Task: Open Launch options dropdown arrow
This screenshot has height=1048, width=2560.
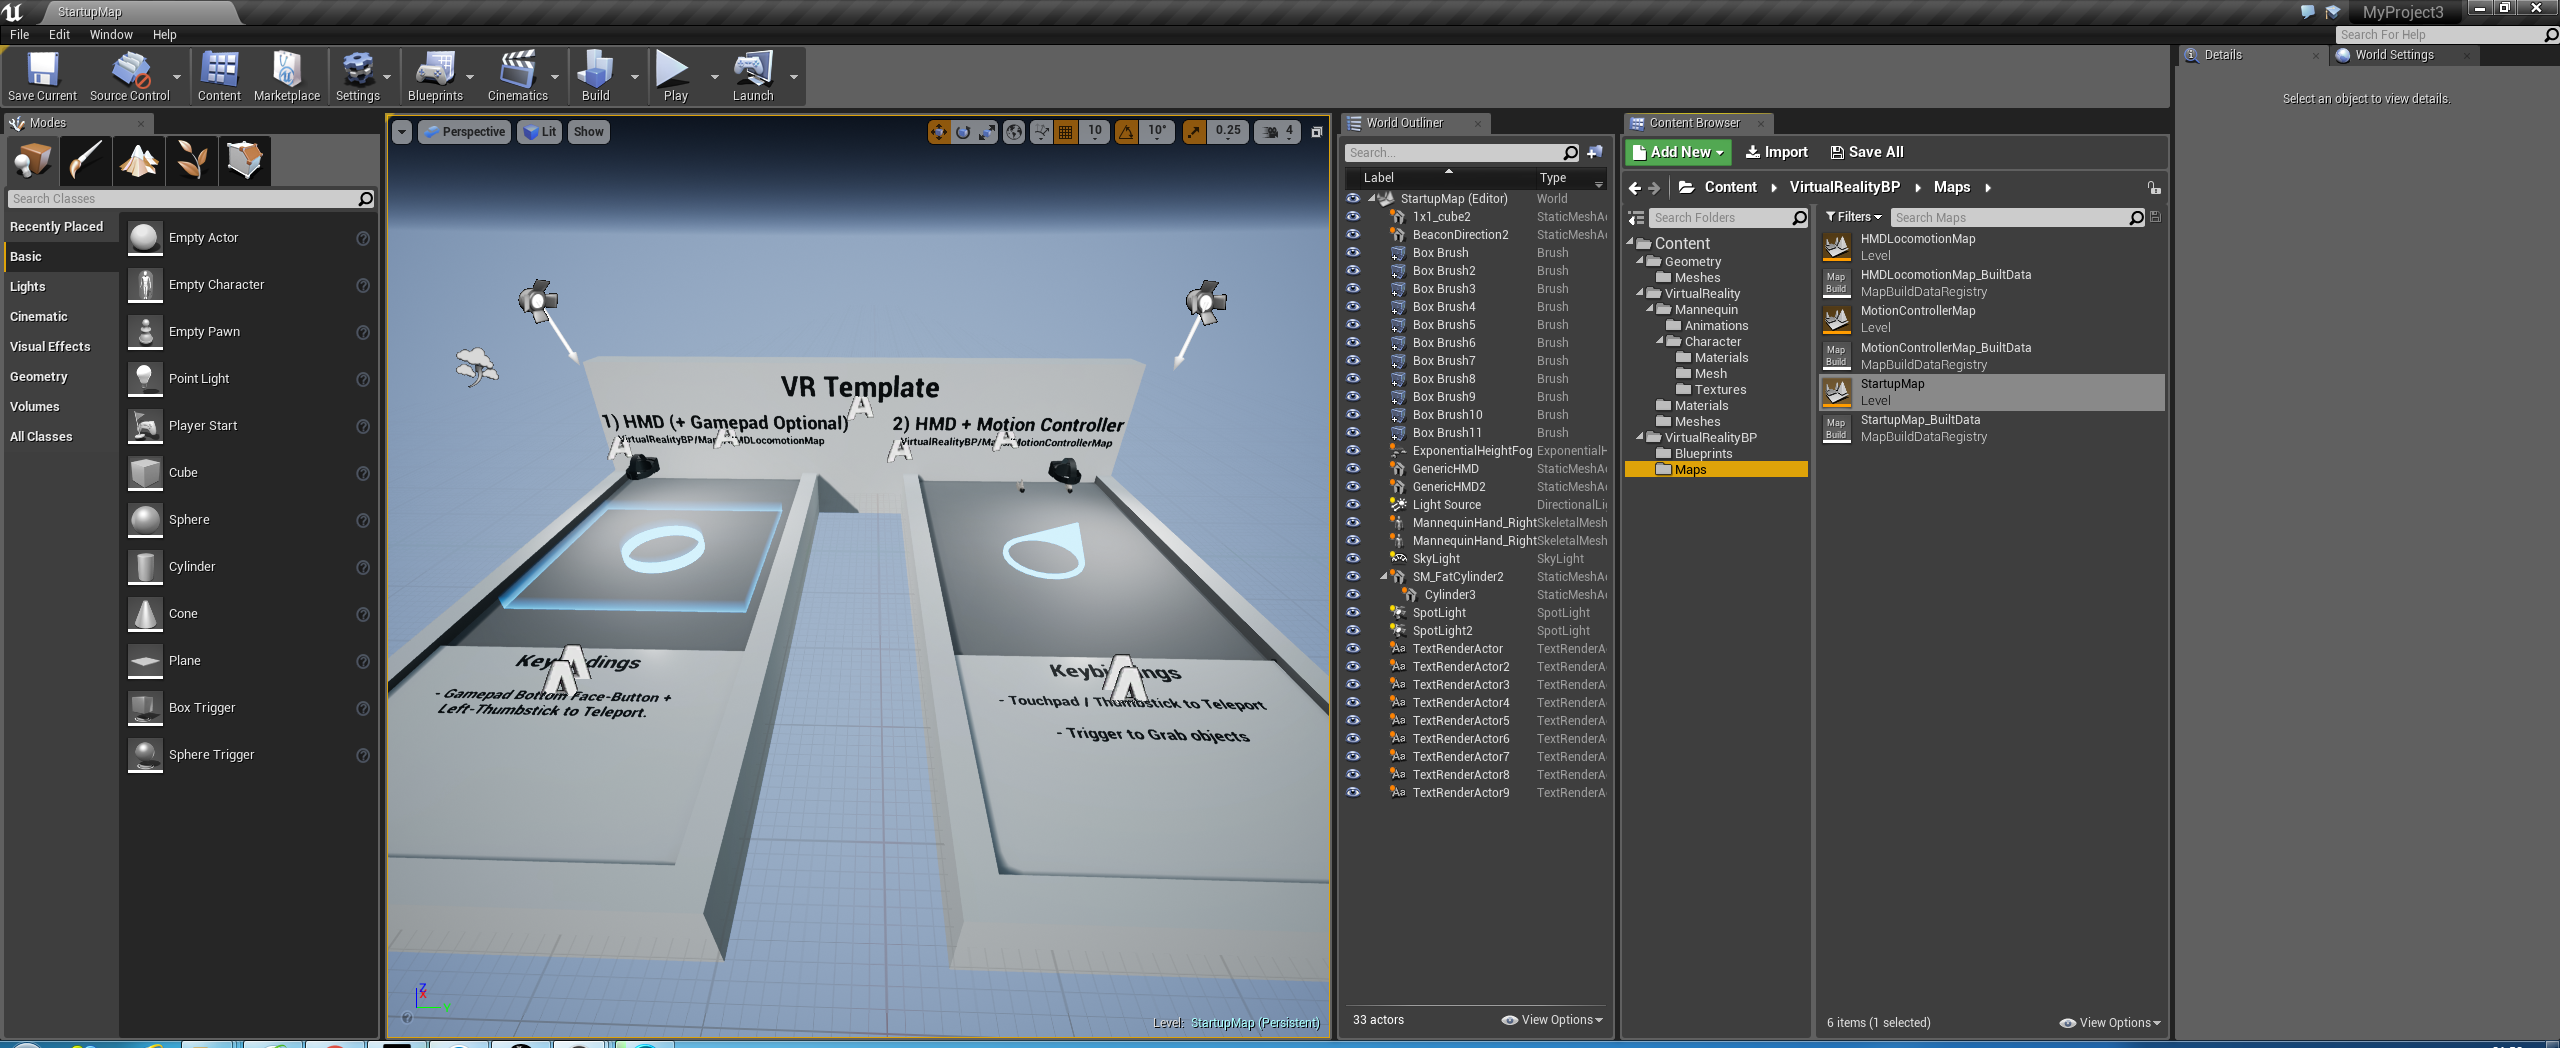Action: (794, 76)
